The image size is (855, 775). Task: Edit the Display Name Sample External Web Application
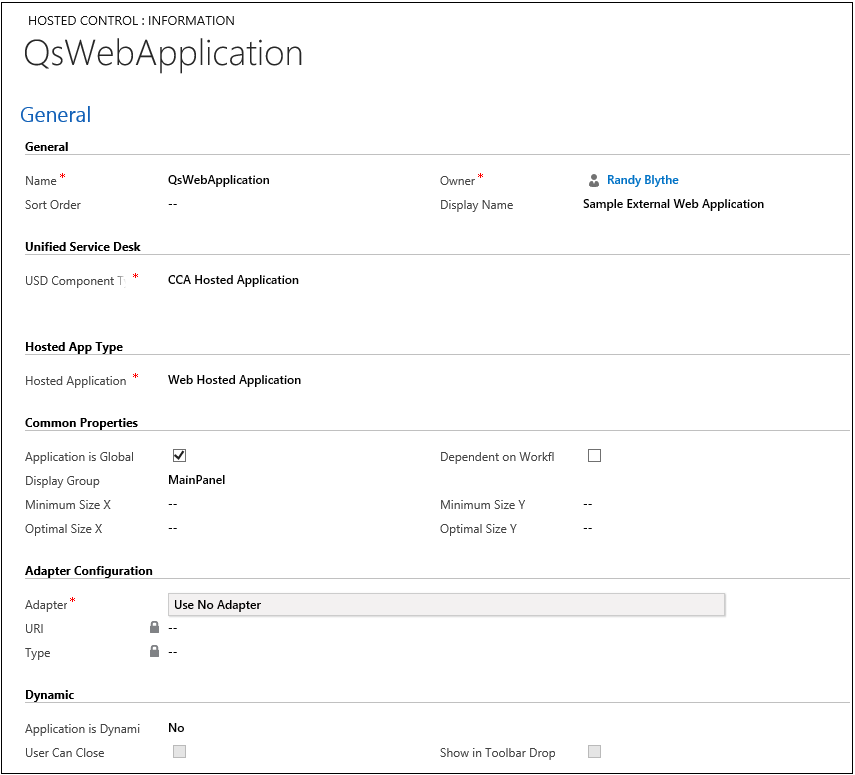coord(672,203)
